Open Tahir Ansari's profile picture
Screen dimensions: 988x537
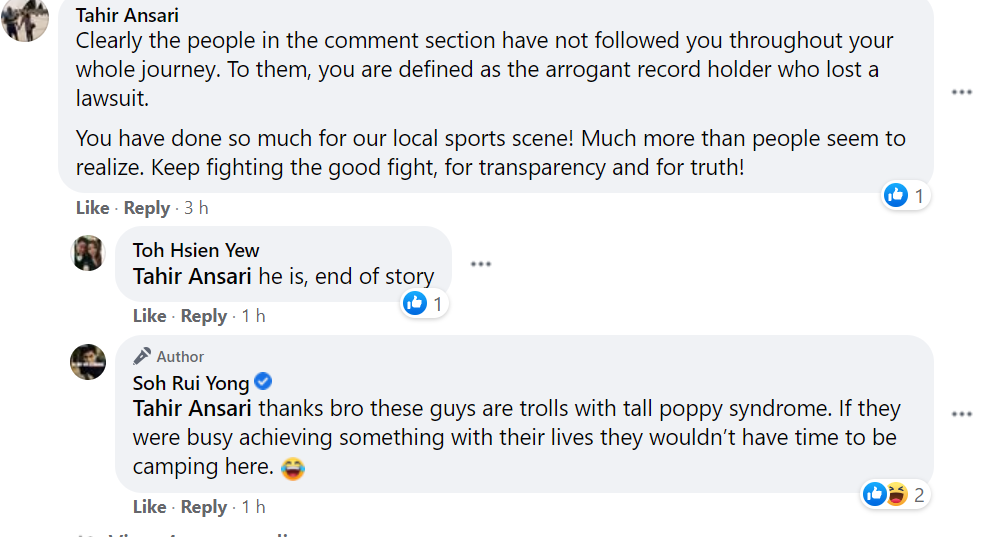point(25,21)
